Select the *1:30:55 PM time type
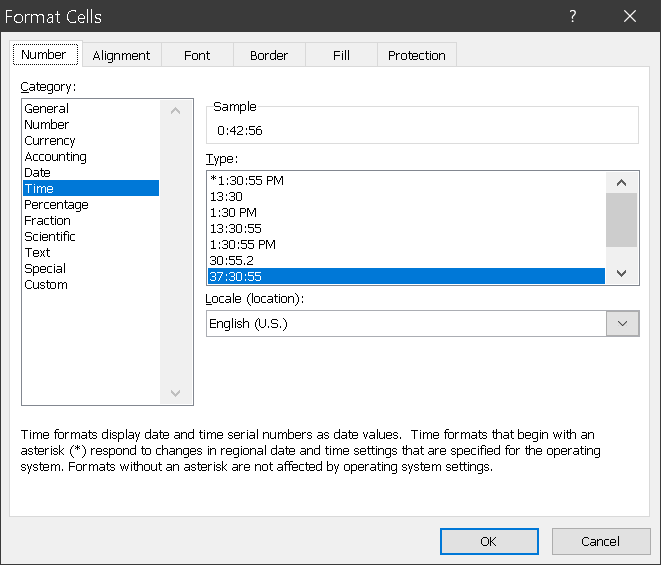The width and height of the screenshot is (661, 565). (x=406, y=180)
